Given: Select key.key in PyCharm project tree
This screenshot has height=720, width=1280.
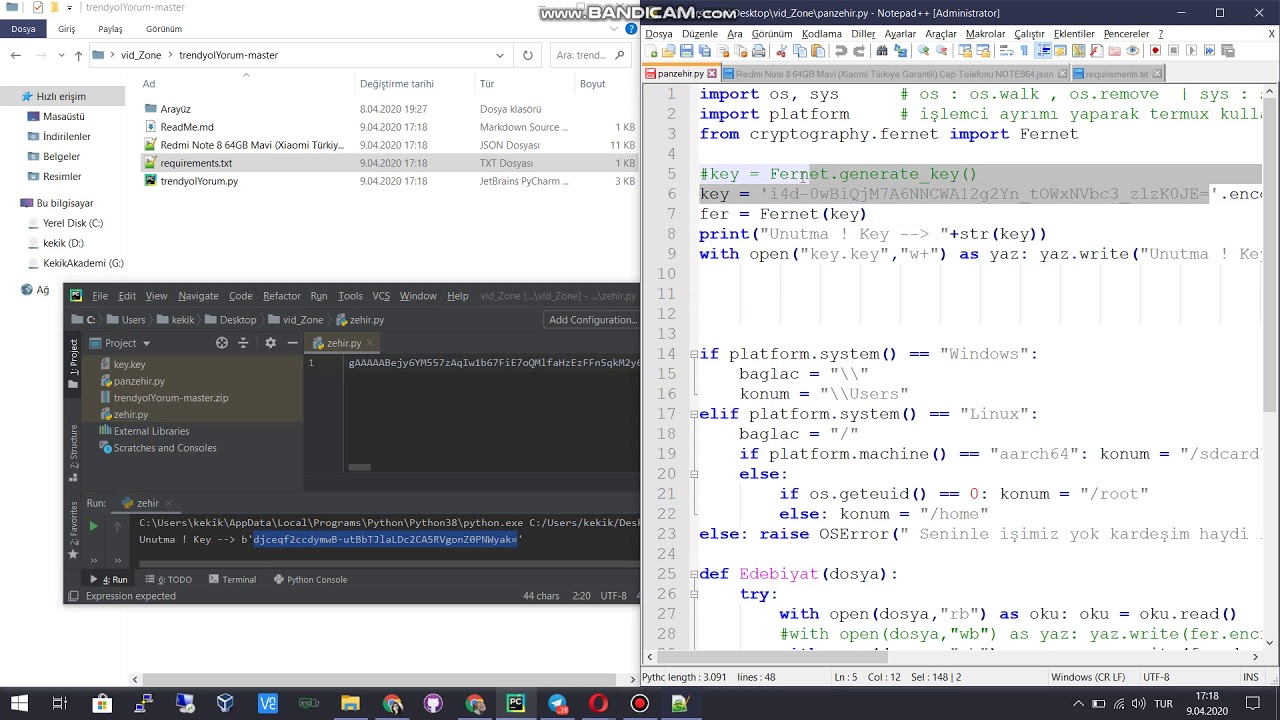Looking at the screenshot, I should (x=129, y=364).
